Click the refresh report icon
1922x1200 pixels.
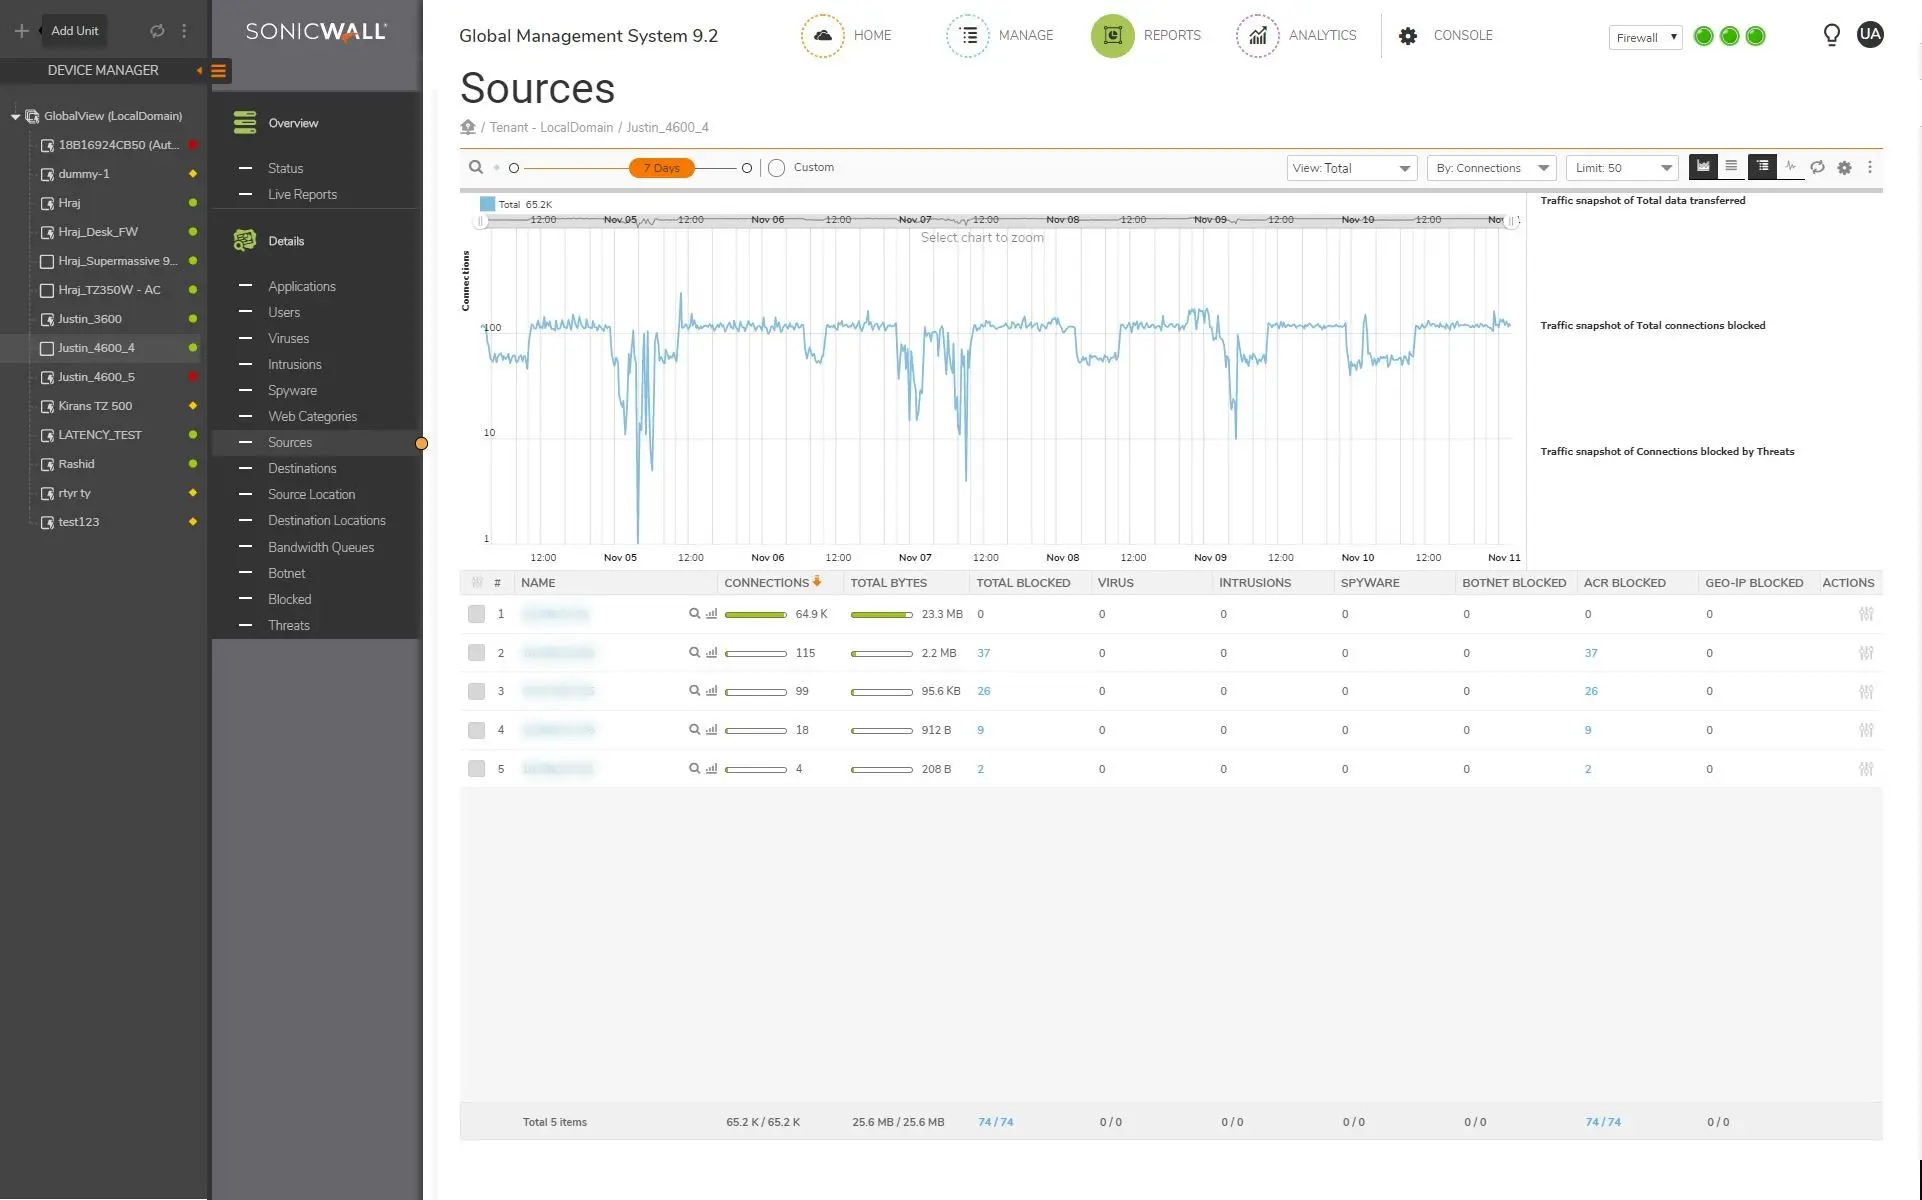point(1817,168)
